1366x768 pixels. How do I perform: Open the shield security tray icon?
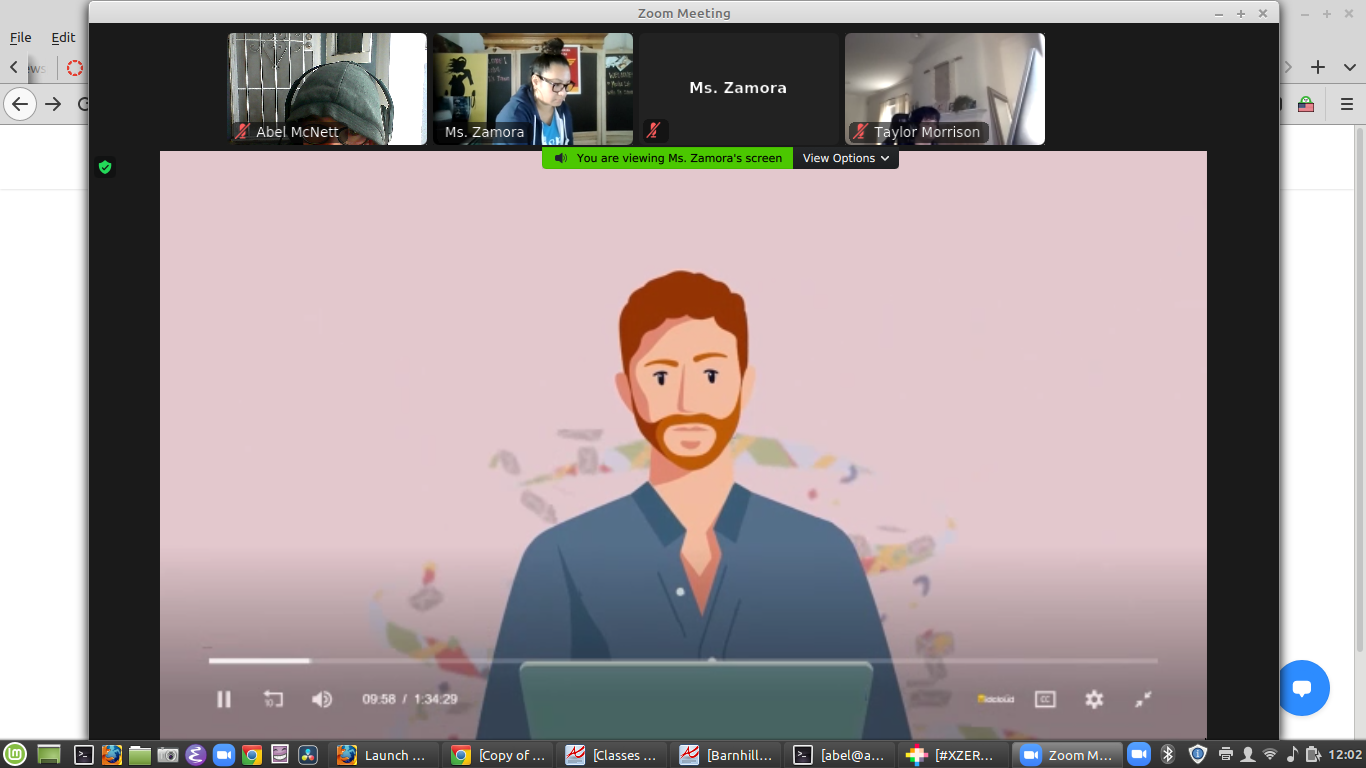(1197, 754)
